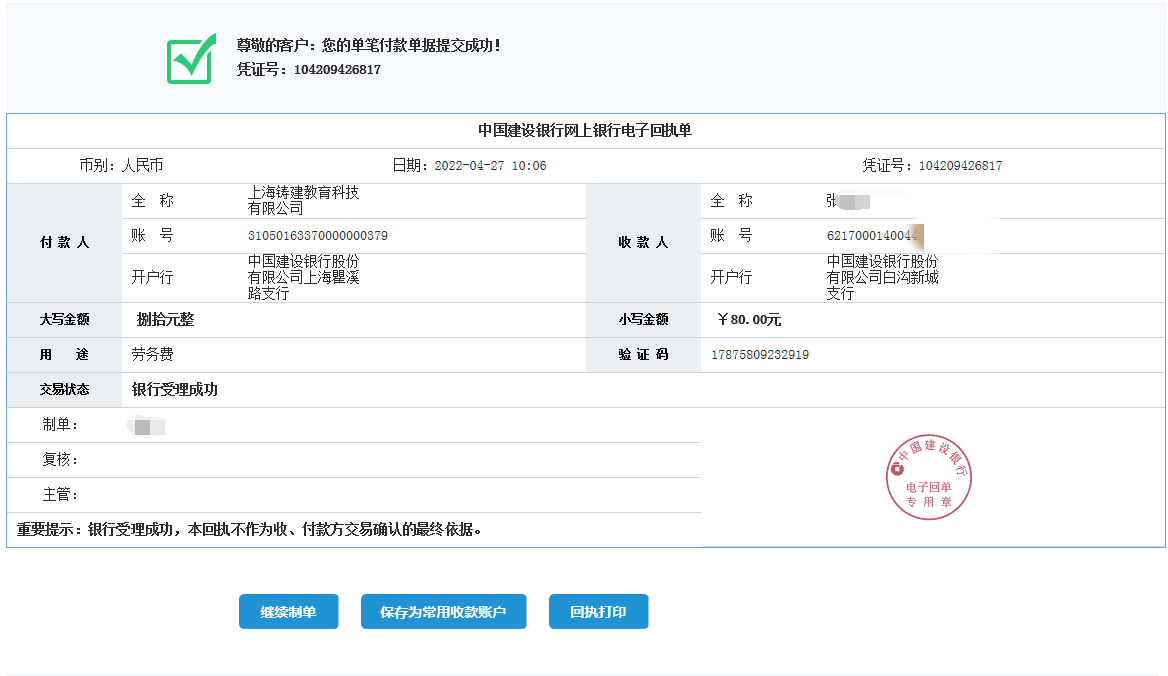Click the amount 捌拾元整

click(x=165, y=319)
